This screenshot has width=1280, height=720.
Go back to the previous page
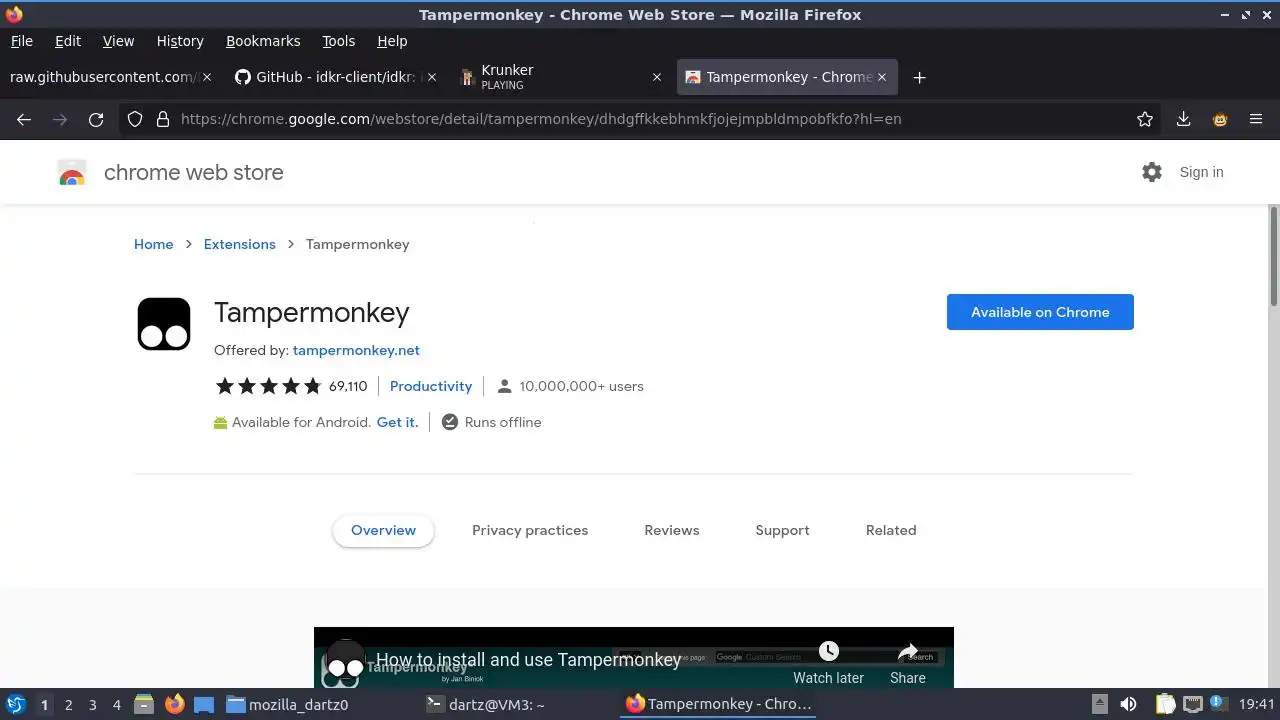(x=24, y=119)
